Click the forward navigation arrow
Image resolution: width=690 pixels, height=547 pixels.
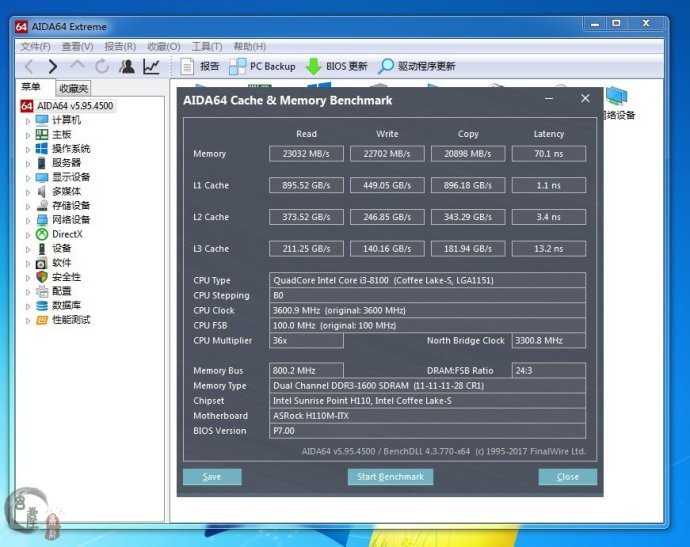click(53, 66)
